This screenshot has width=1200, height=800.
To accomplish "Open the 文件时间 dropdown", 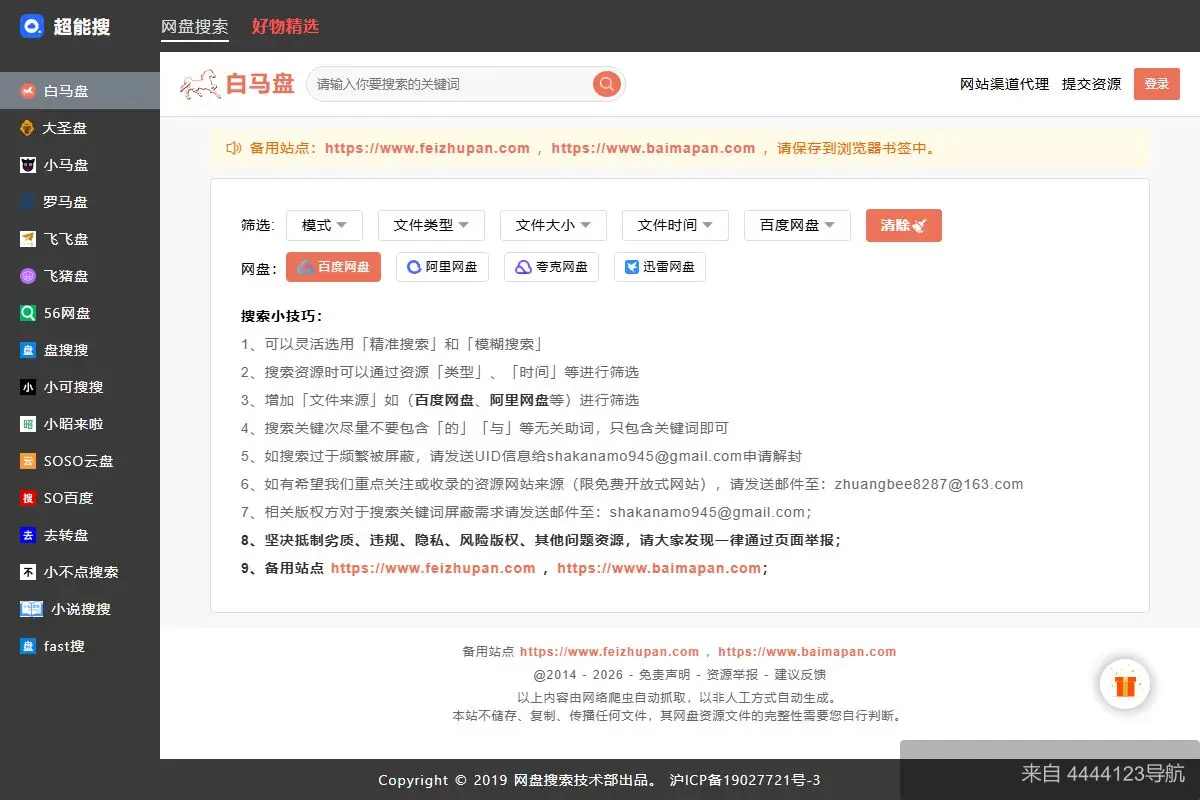I will [675, 225].
